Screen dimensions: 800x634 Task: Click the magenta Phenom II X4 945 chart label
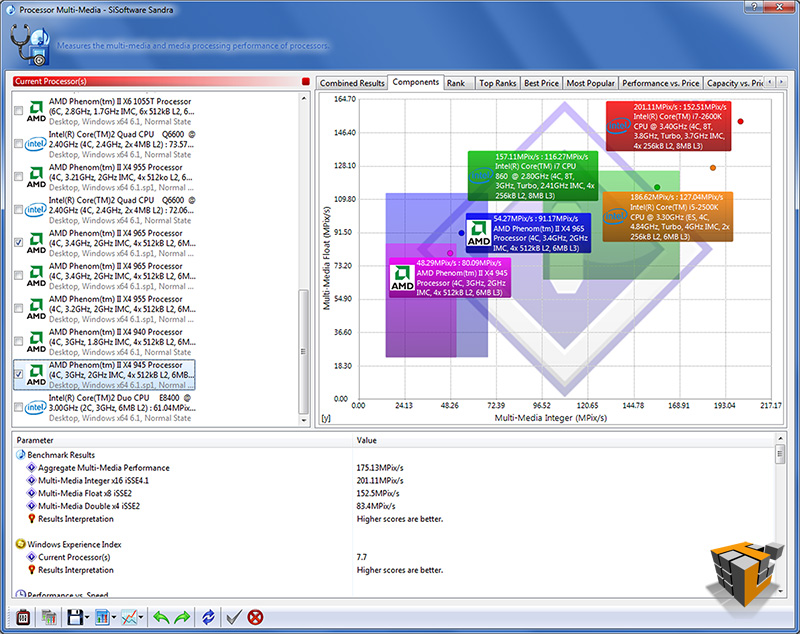tap(450, 278)
